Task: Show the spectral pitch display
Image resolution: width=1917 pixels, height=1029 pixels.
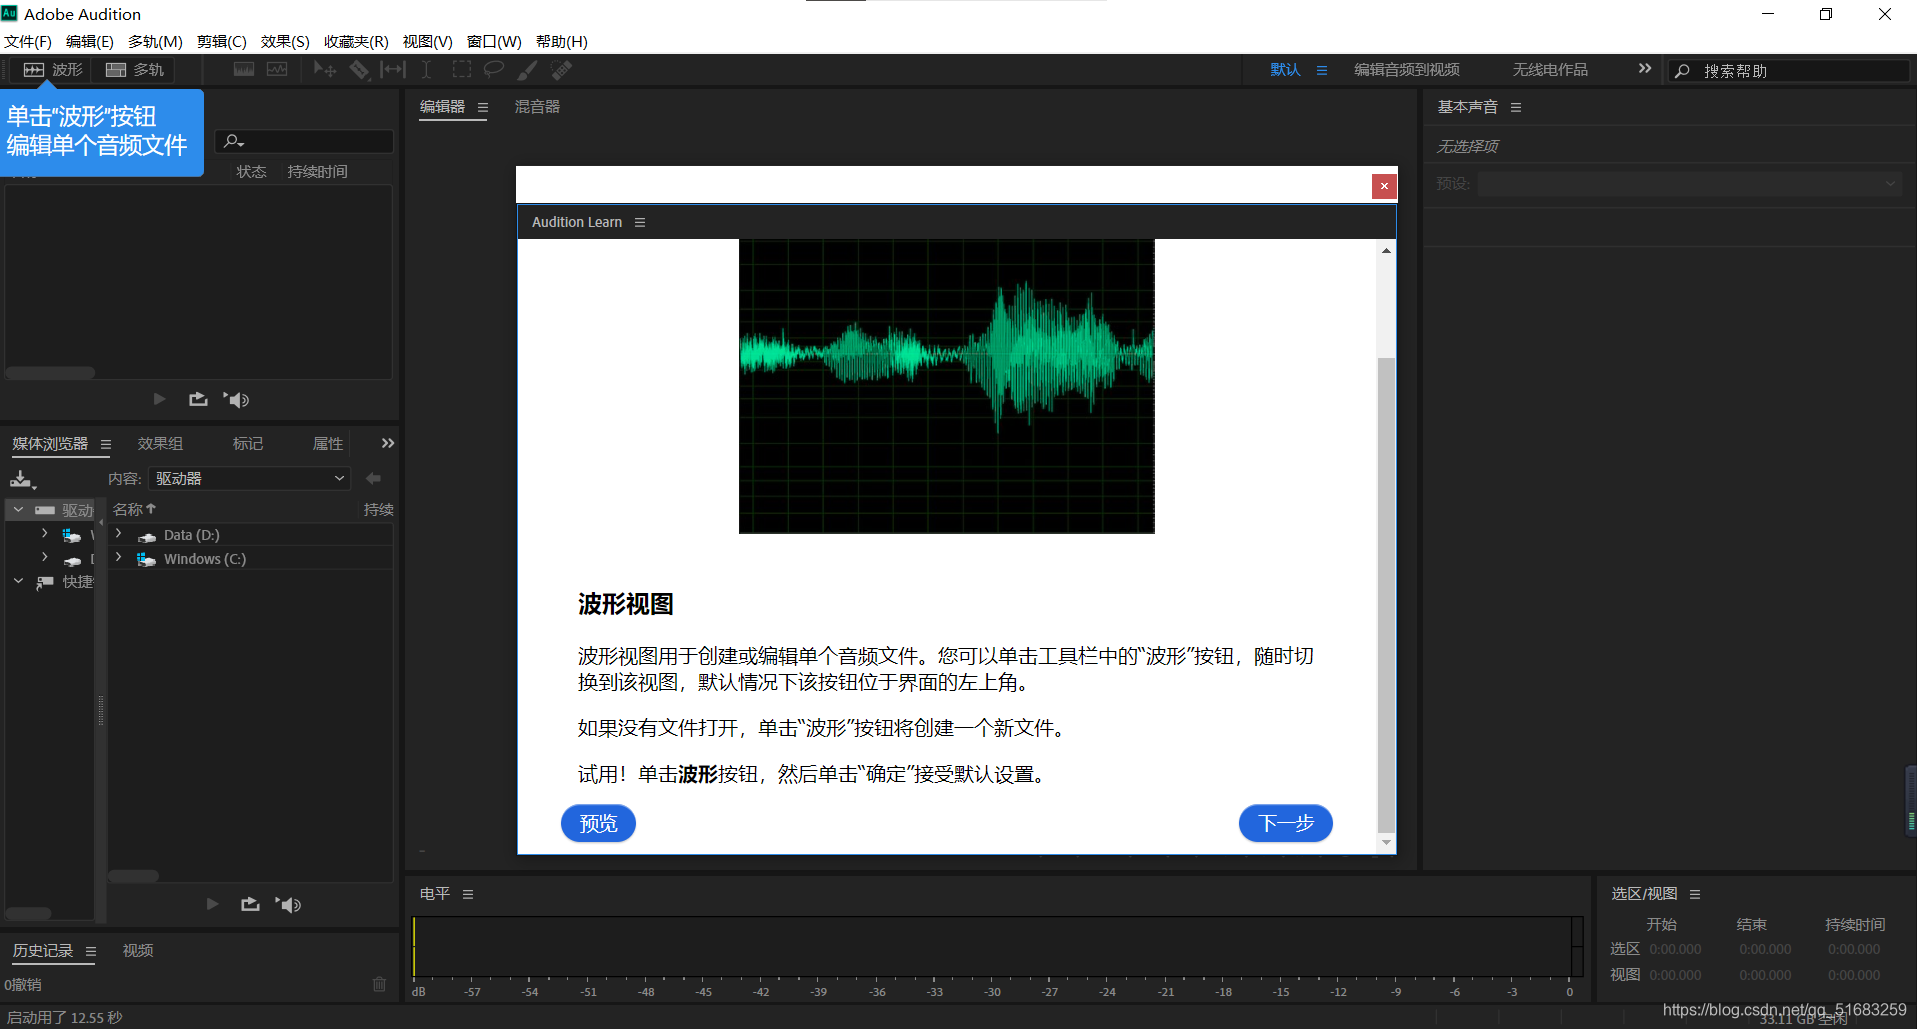Action: coord(277,70)
